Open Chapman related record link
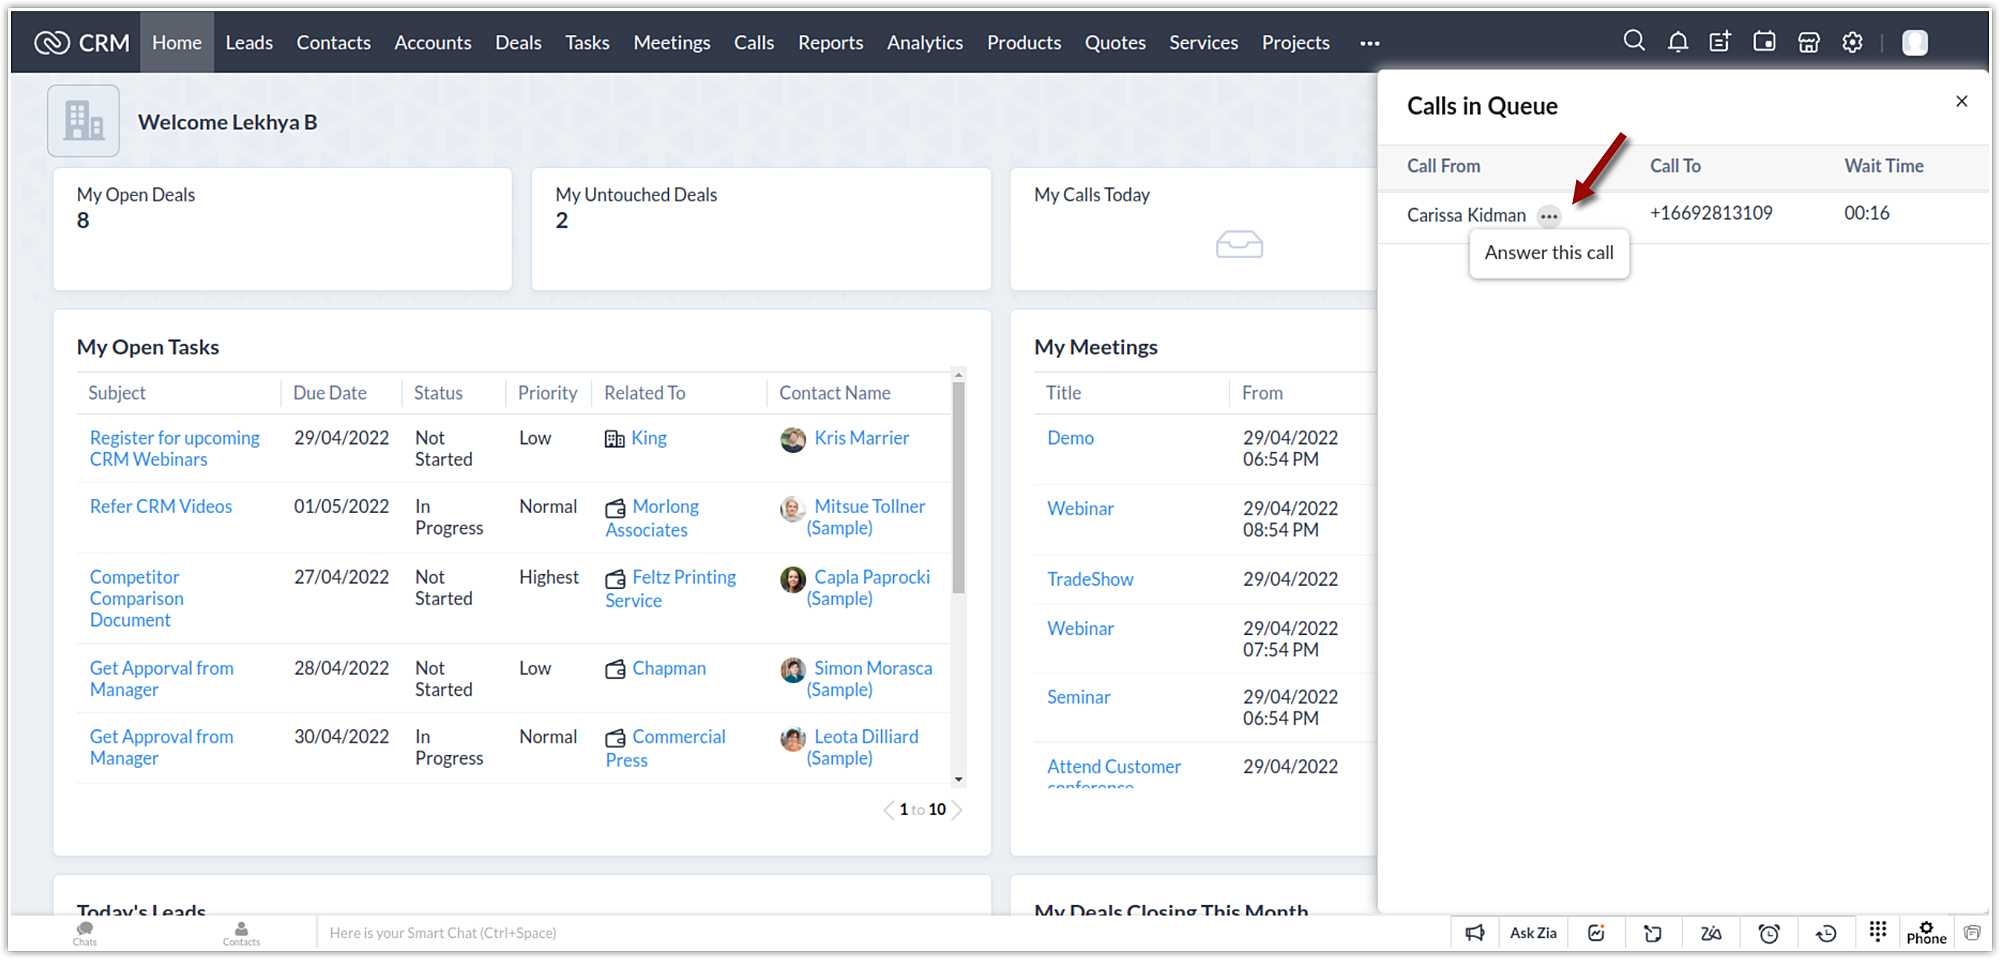 tap(669, 668)
